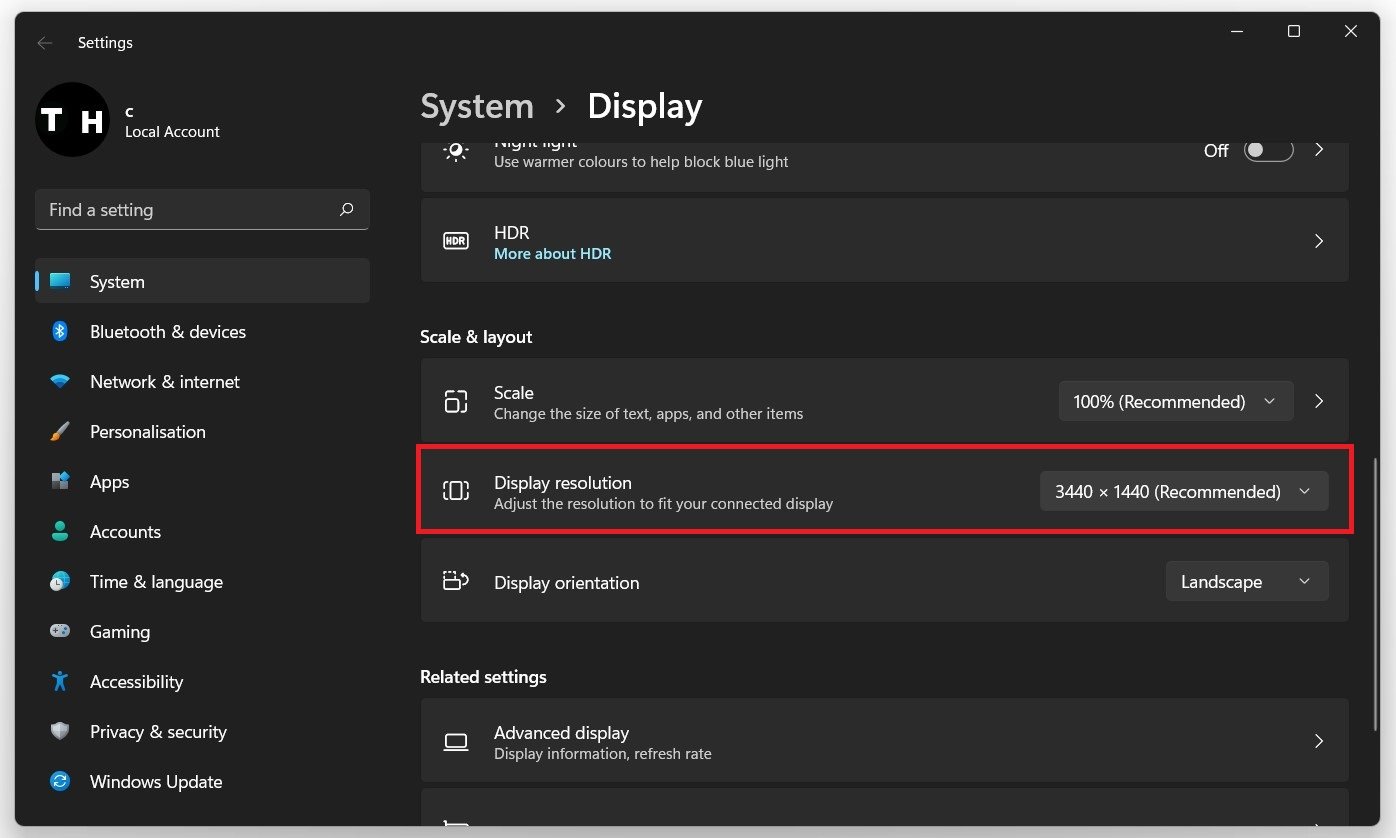Open the More about HDR link
Screen dimensions: 1396x838
tap(552, 254)
